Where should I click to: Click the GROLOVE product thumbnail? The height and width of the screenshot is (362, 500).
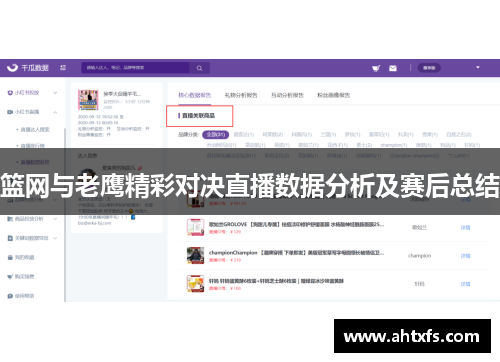coord(196,227)
